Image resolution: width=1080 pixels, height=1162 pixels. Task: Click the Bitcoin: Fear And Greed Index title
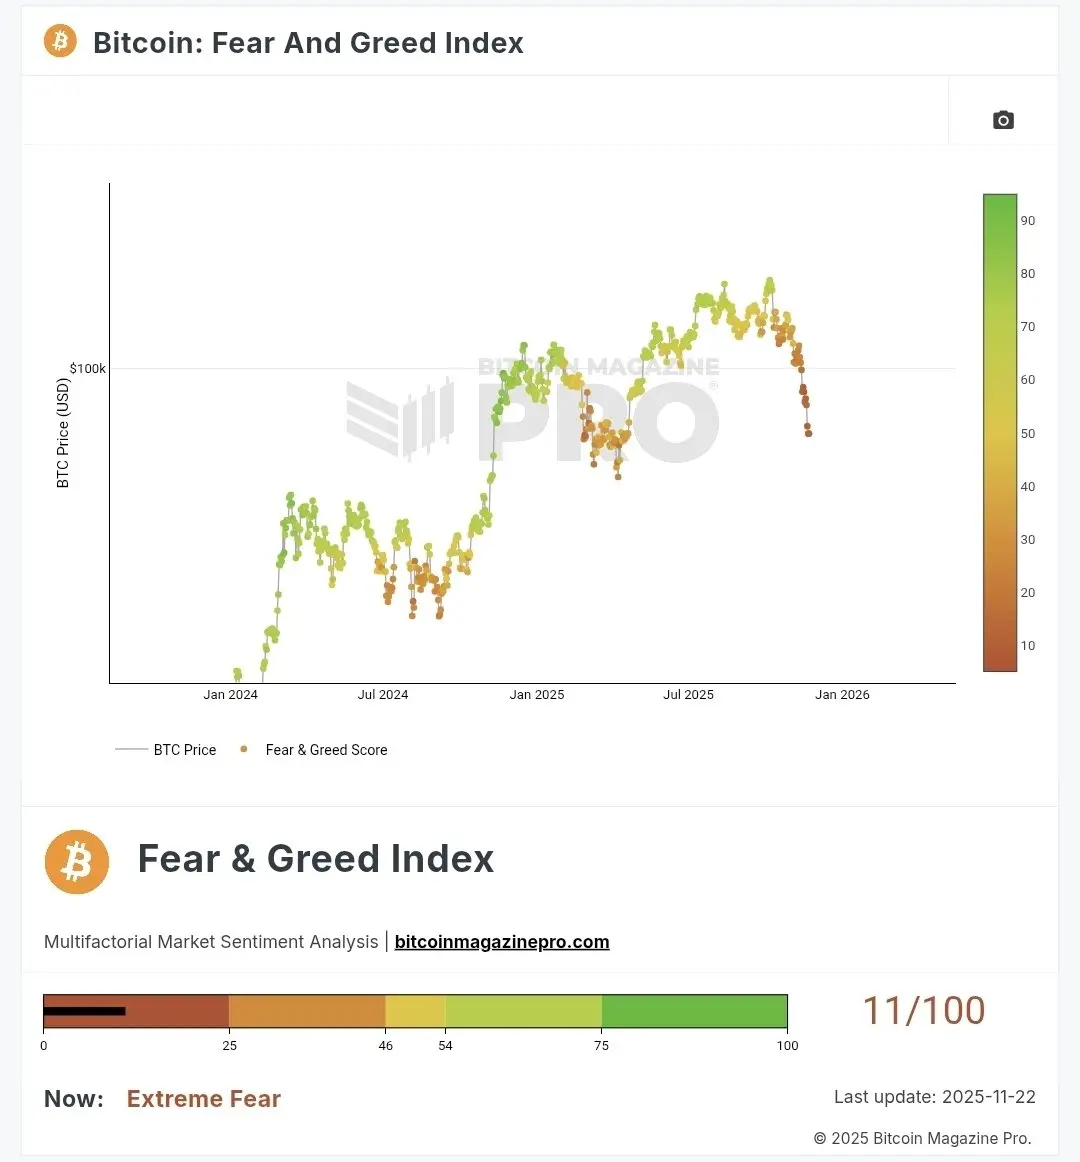[308, 43]
